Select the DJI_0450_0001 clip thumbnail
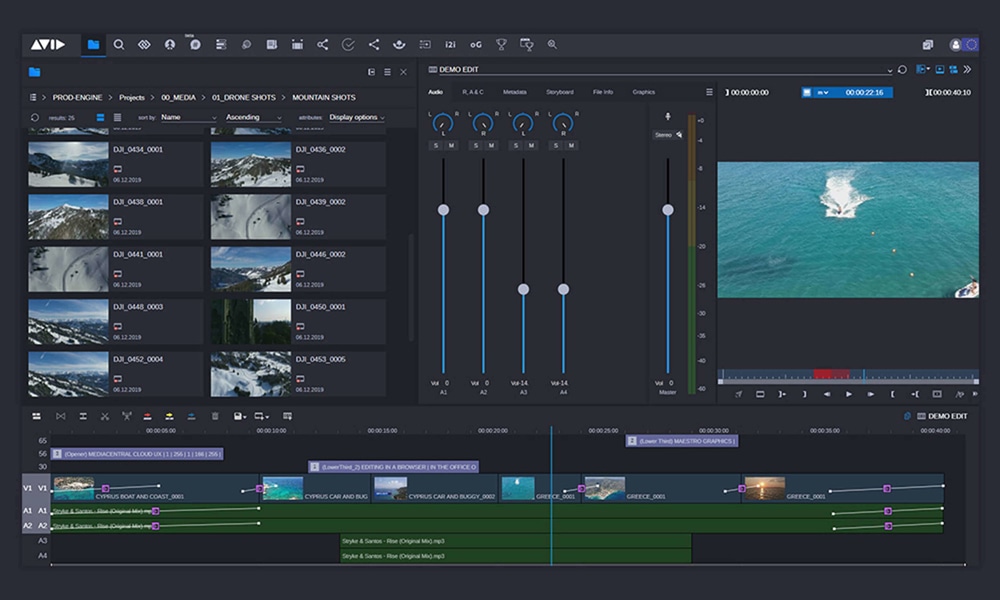Screen dimensions: 1000x600 [251, 321]
